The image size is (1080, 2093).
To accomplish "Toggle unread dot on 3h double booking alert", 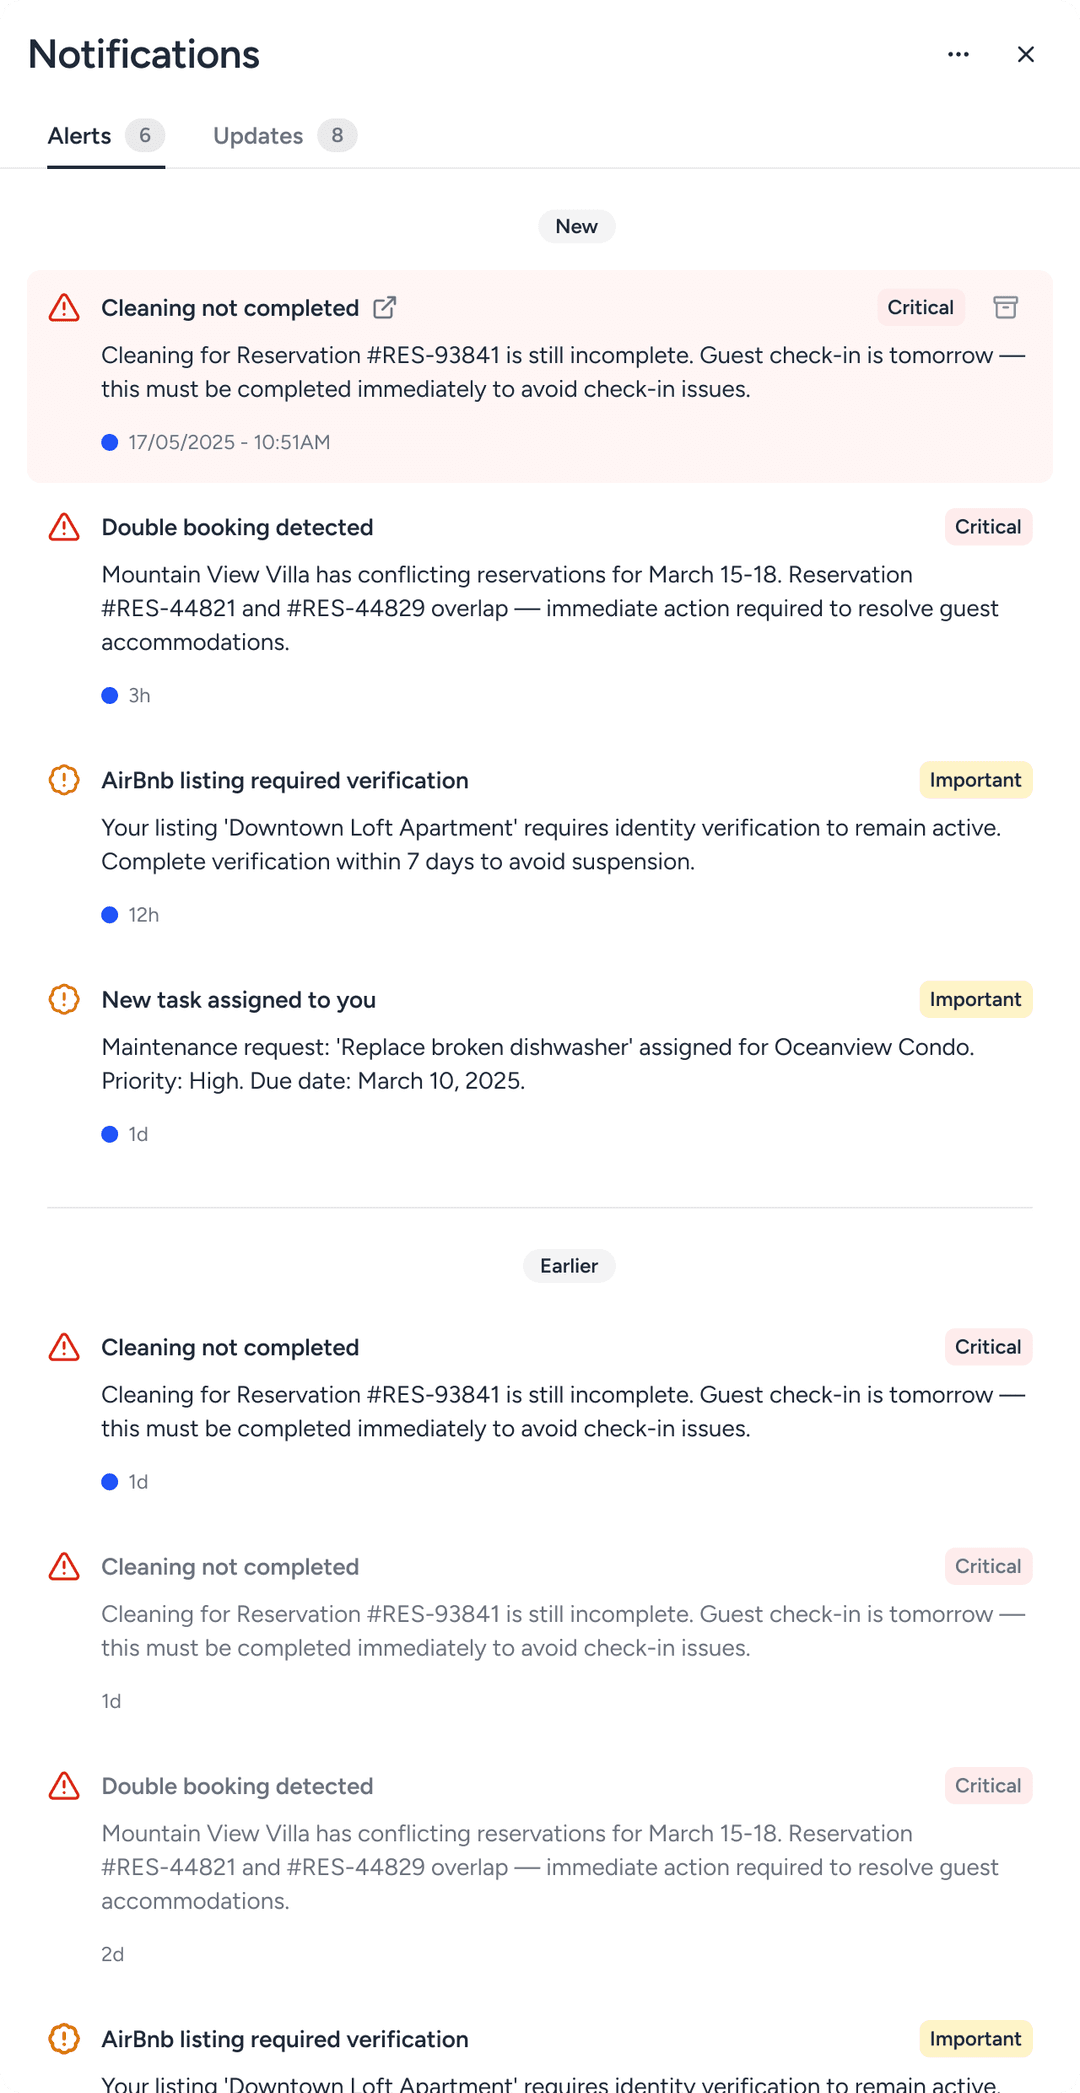I will 110,695.
